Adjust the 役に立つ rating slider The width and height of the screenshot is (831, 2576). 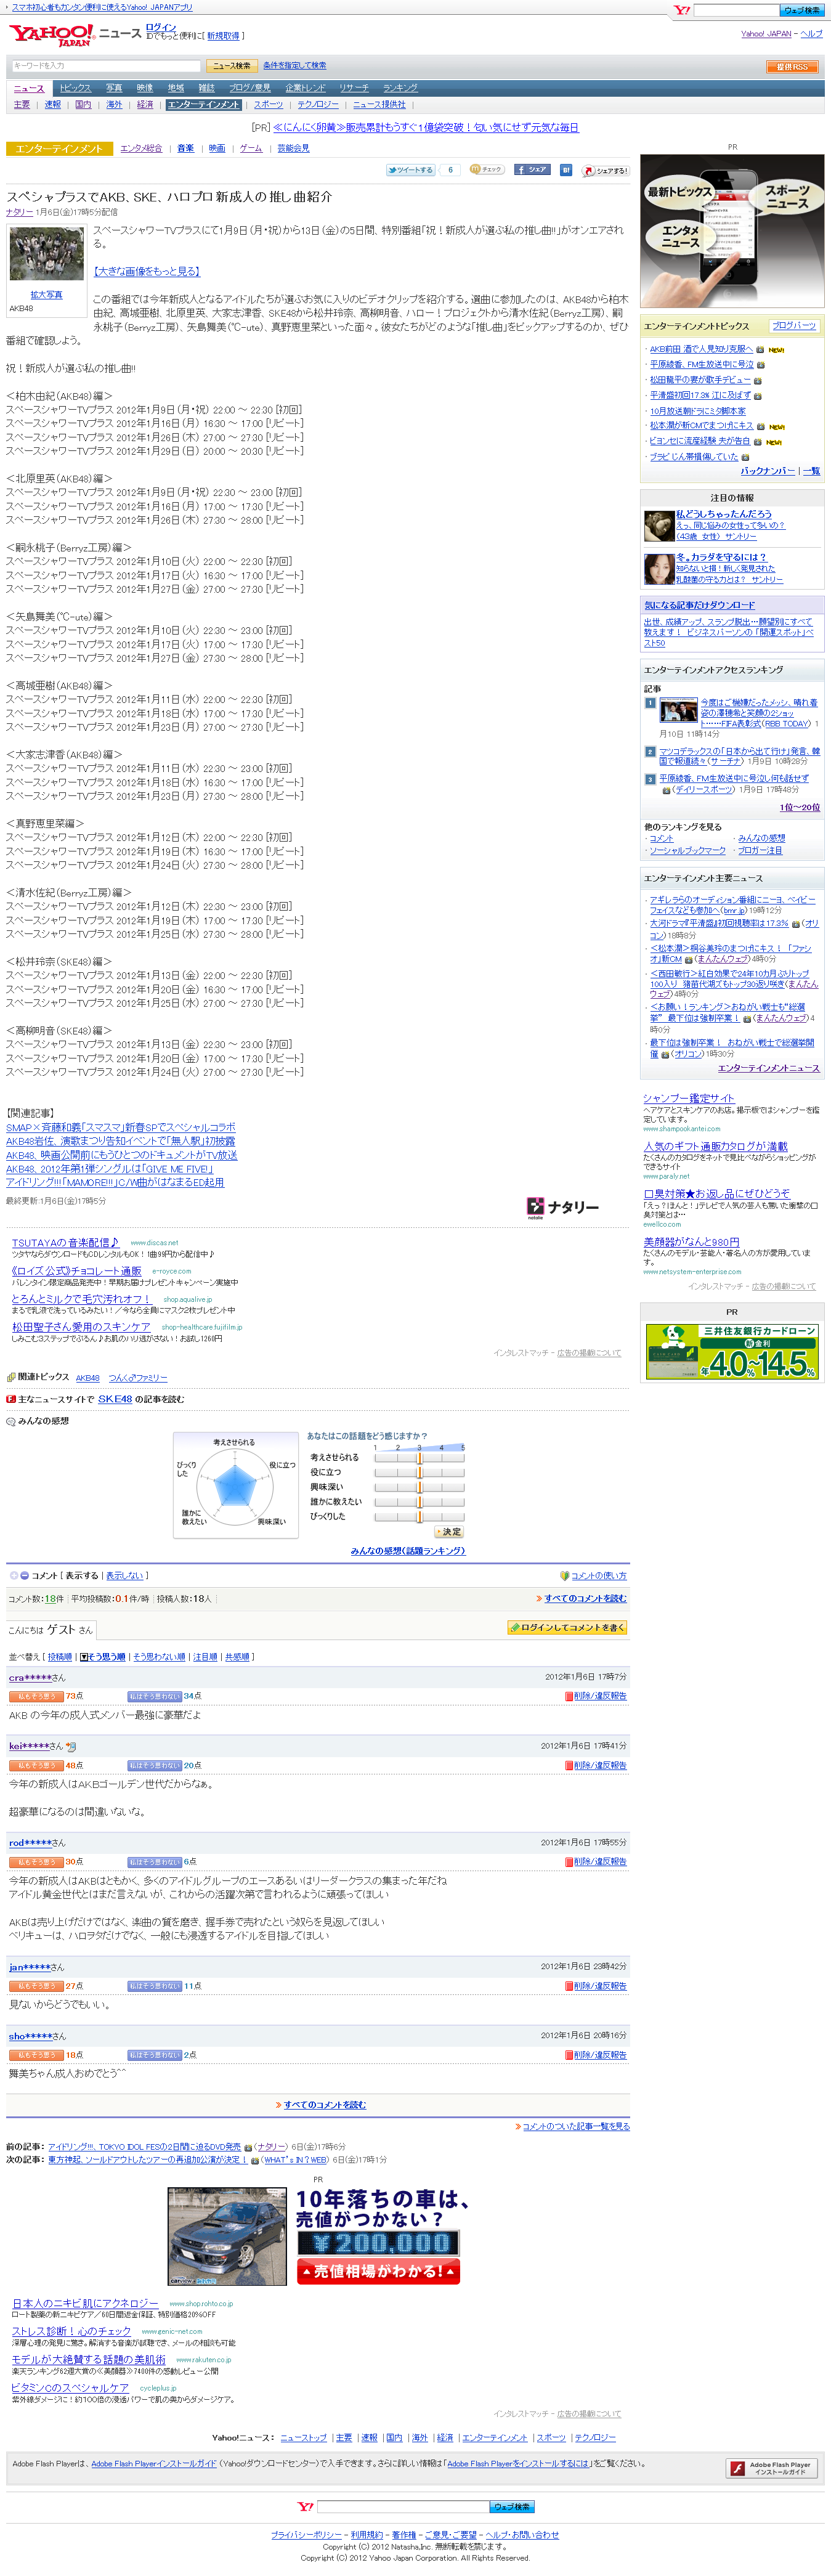[x=419, y=1472]
